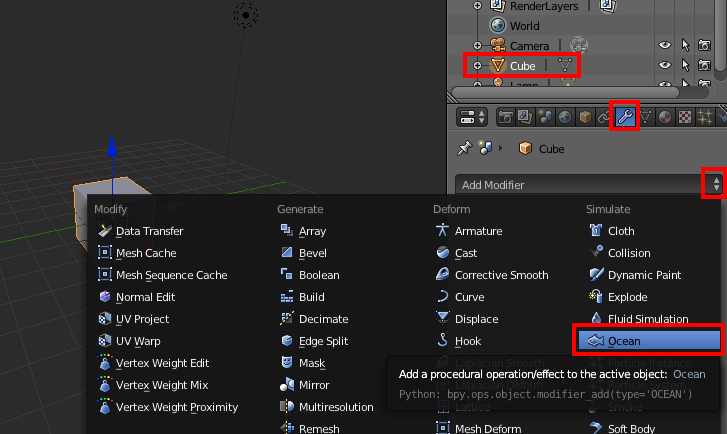Choose the Fluid Simulation modifier
727x434 pixels.
[x=648, y=319]
